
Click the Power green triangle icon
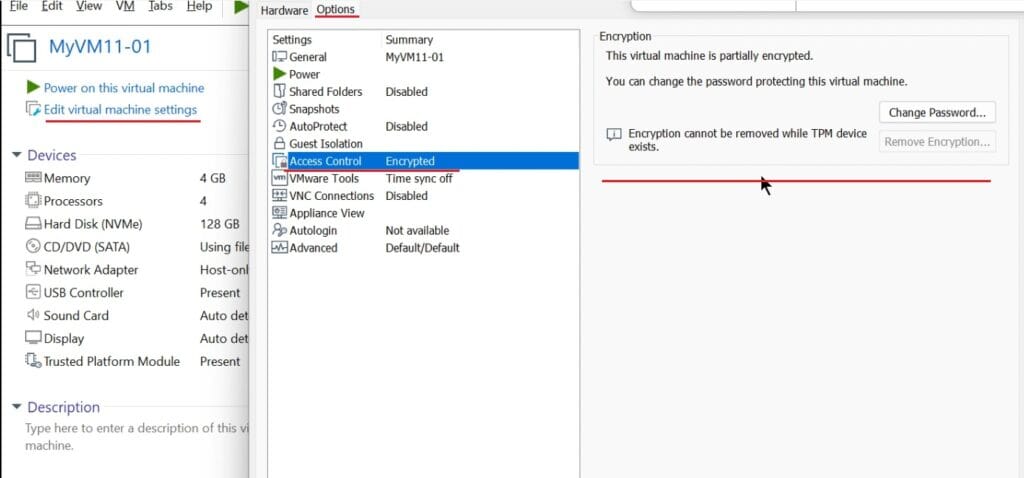point(280,74)
